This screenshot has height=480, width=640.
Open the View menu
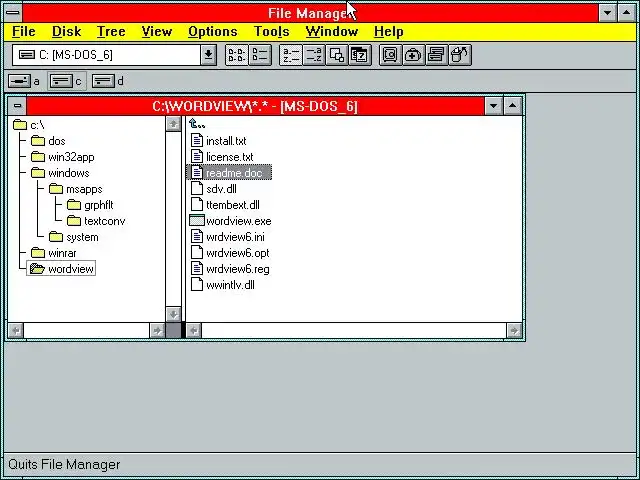[157, 31]
